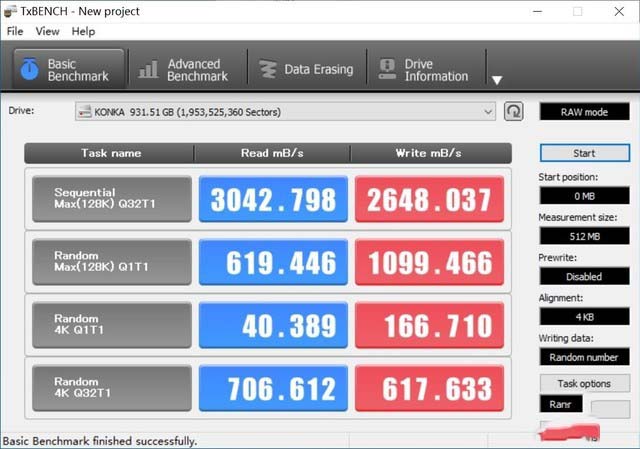Click the Read mB/s column header
The image size is (640, 449).
(272, 153)
